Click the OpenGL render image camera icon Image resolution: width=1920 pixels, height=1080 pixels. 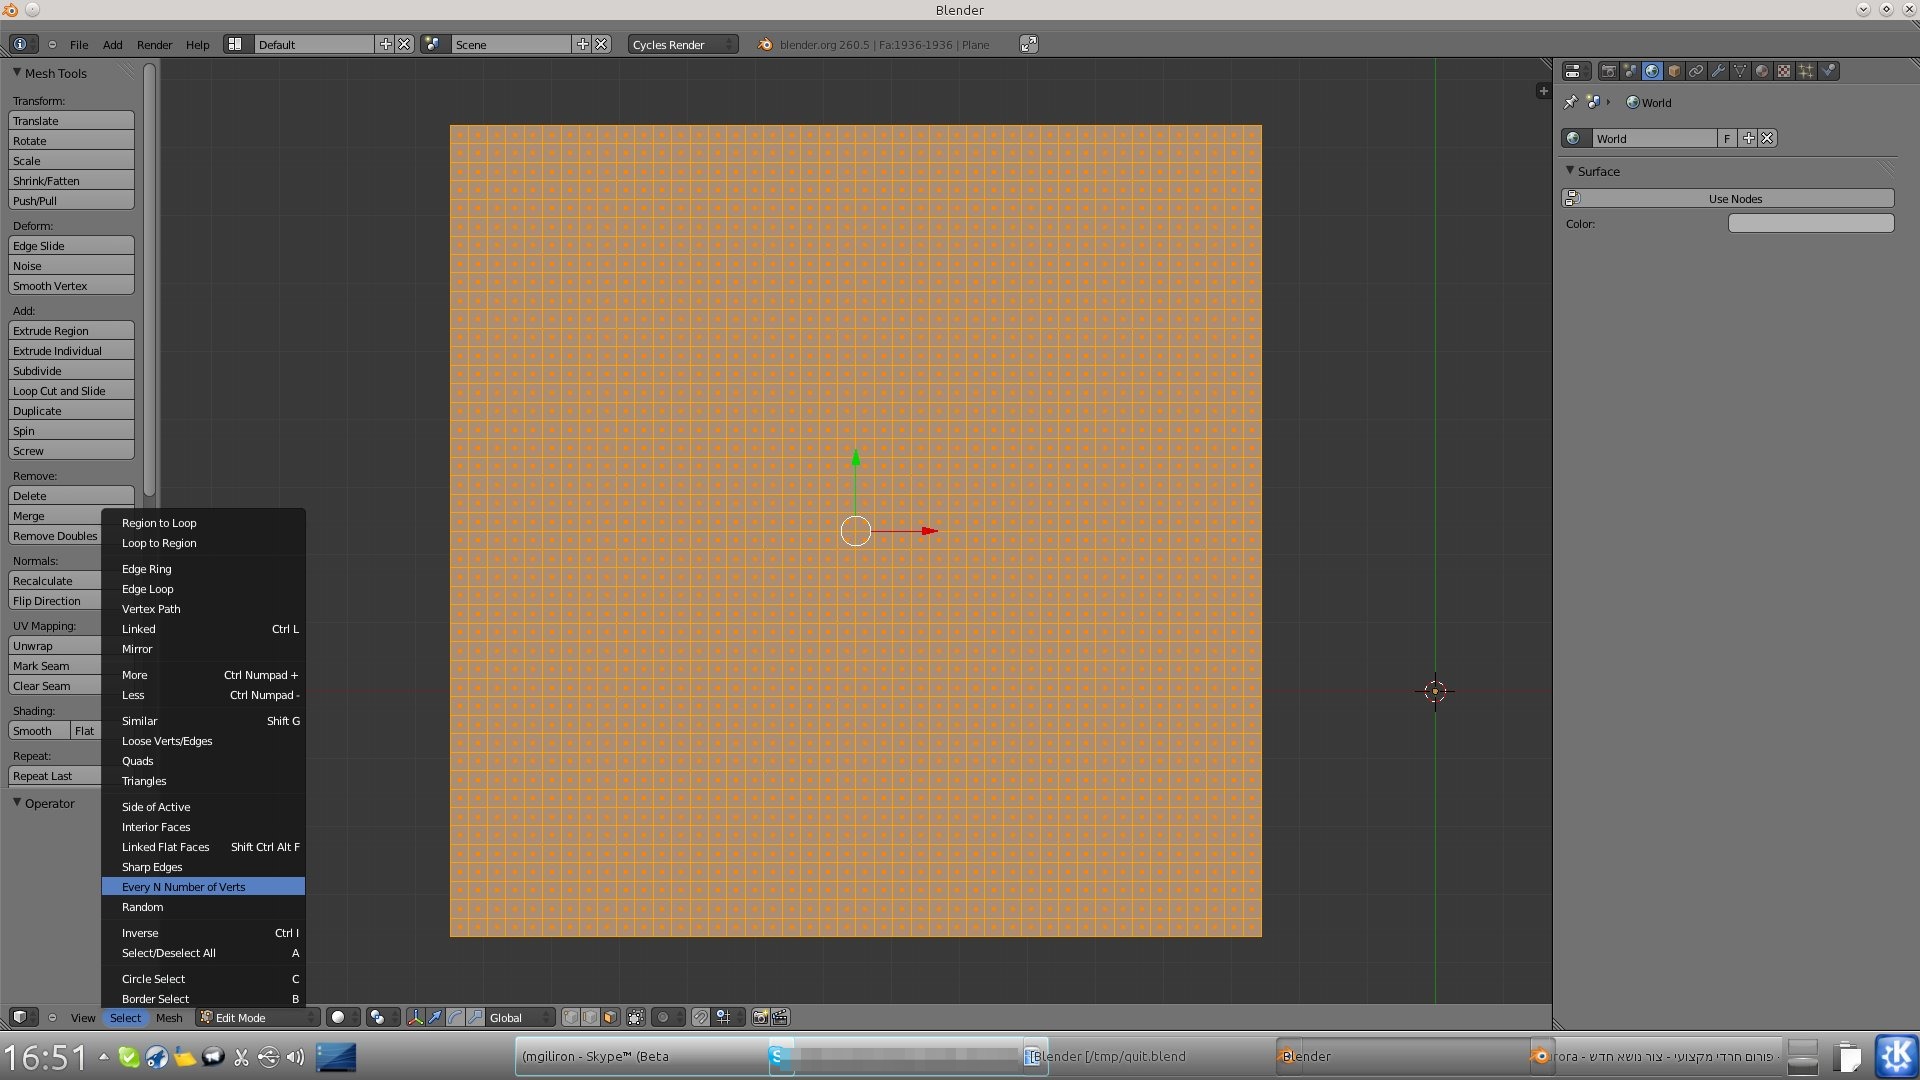(x=760, y=1017)
